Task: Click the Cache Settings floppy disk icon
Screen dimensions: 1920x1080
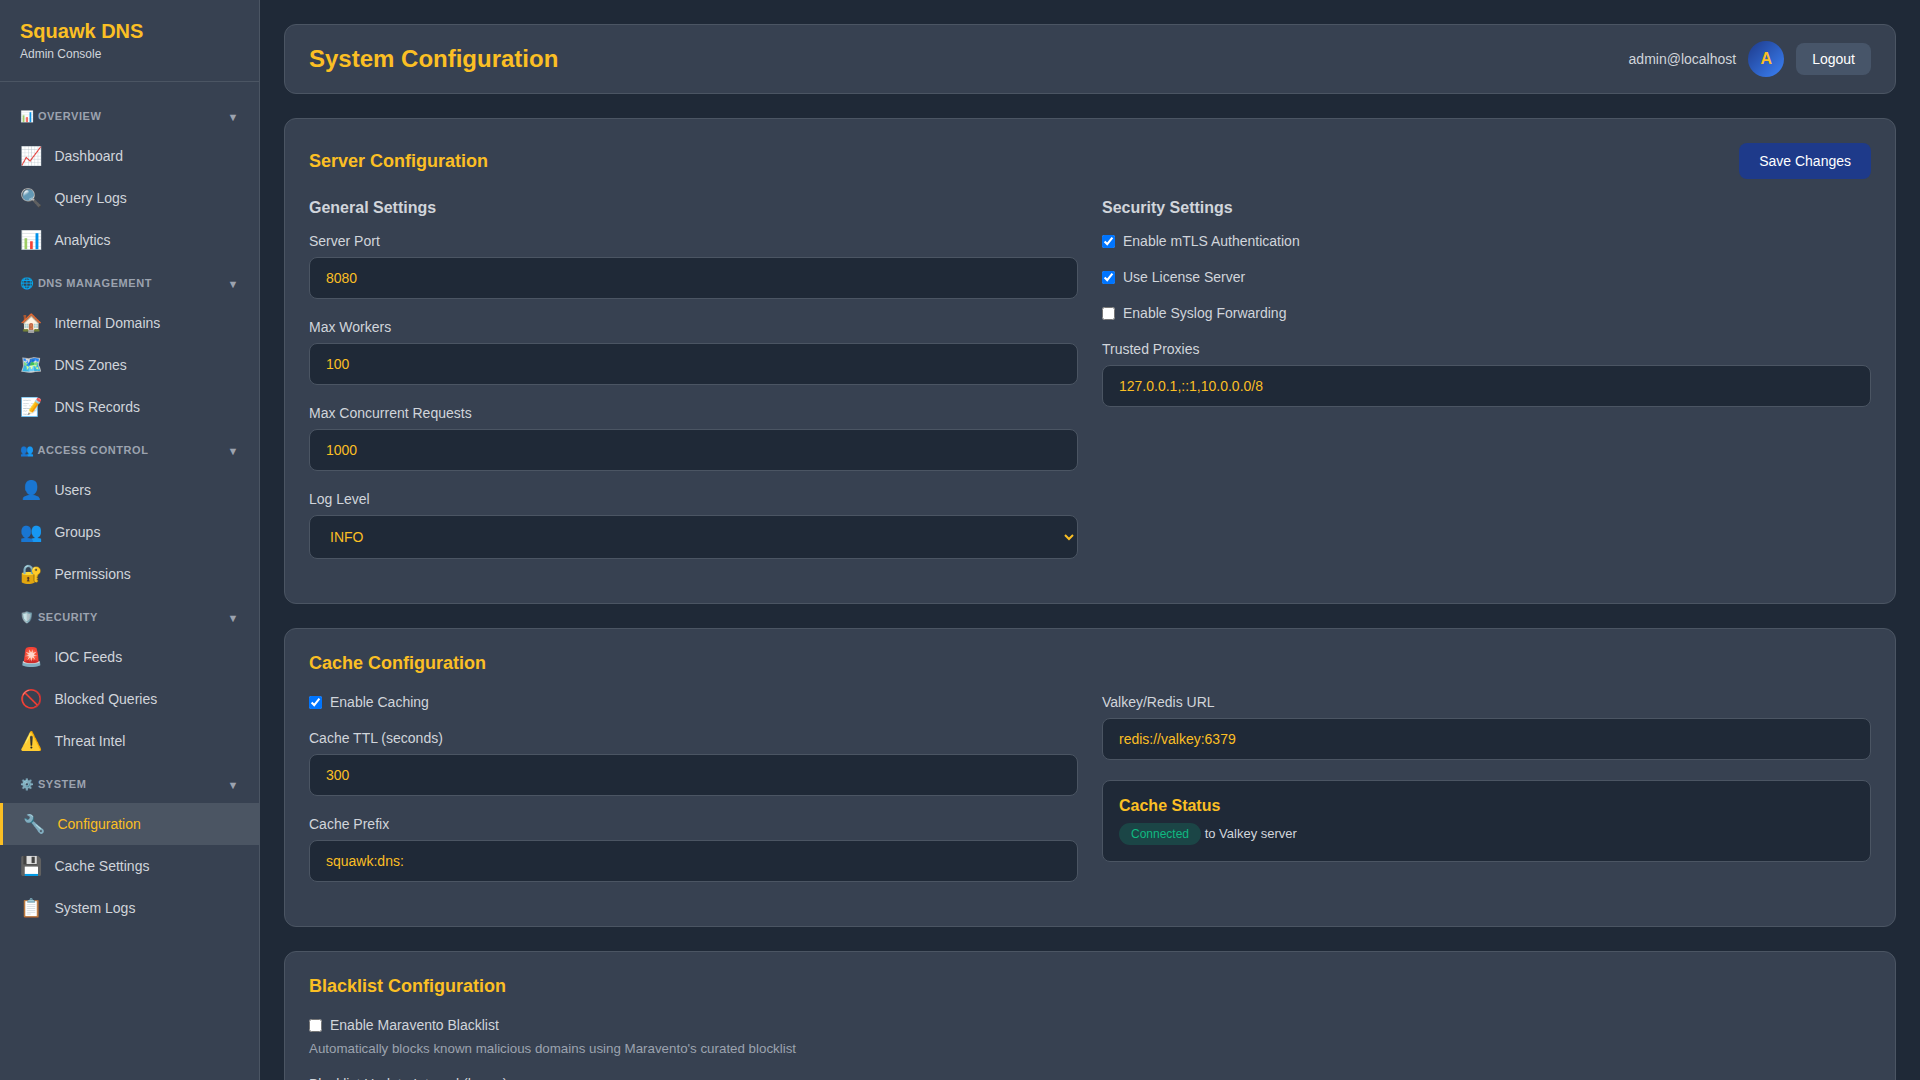Action: [31, 866]
